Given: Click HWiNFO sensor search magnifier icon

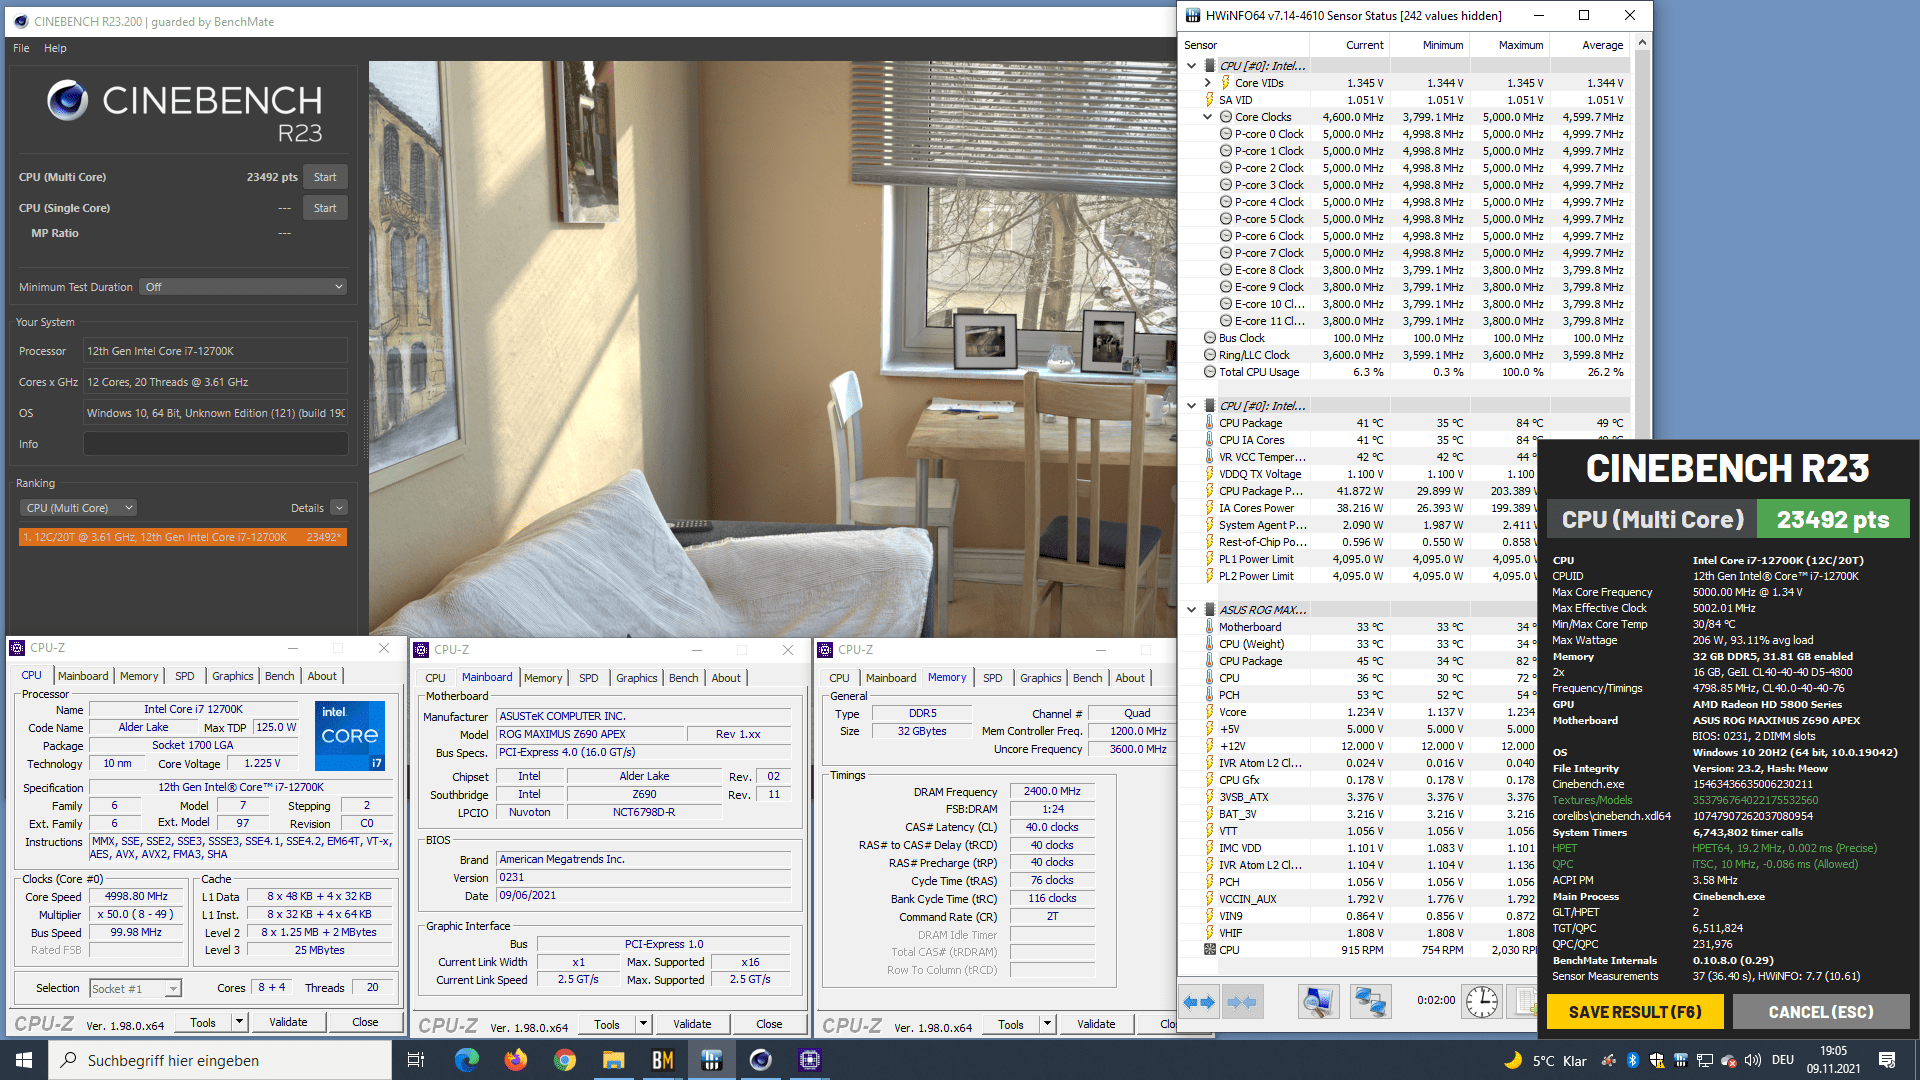Looking at the screenshot, I should click(1318, 1001).
